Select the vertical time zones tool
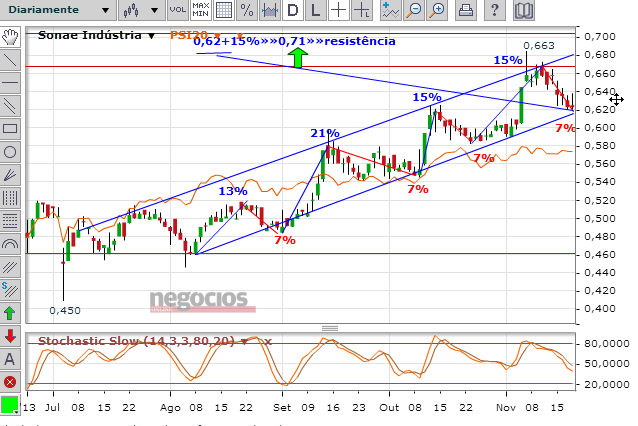The height and width of the screenshot is (426, 638). (x=10, y=198)
